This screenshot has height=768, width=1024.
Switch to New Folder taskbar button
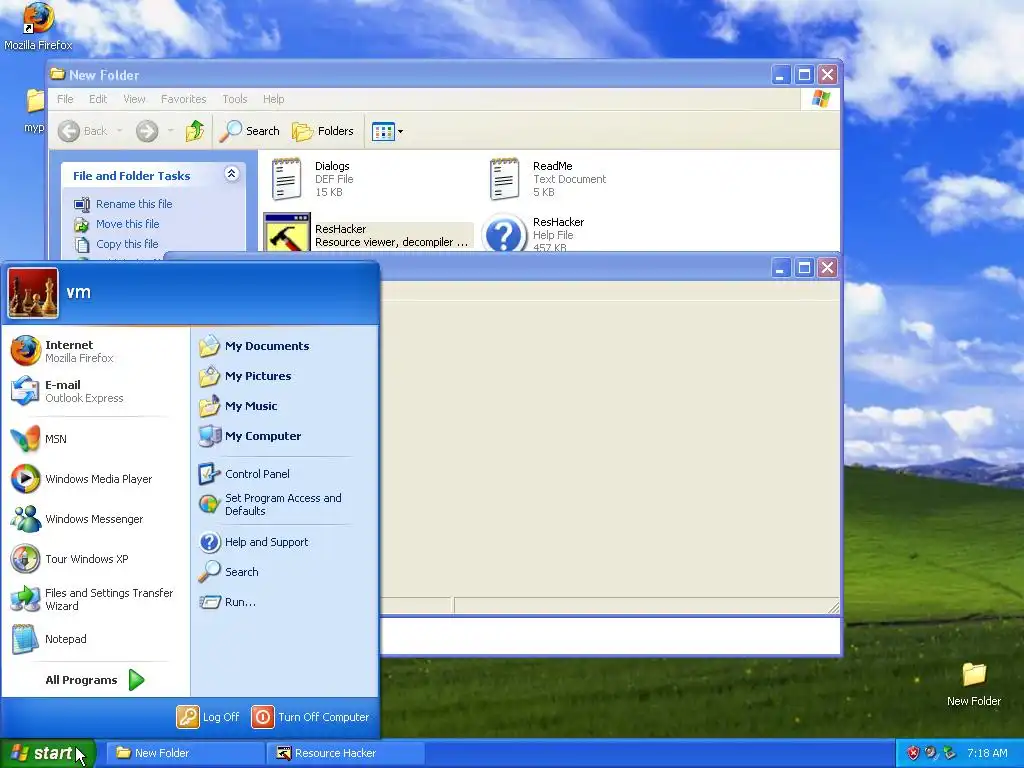point(185,753)
